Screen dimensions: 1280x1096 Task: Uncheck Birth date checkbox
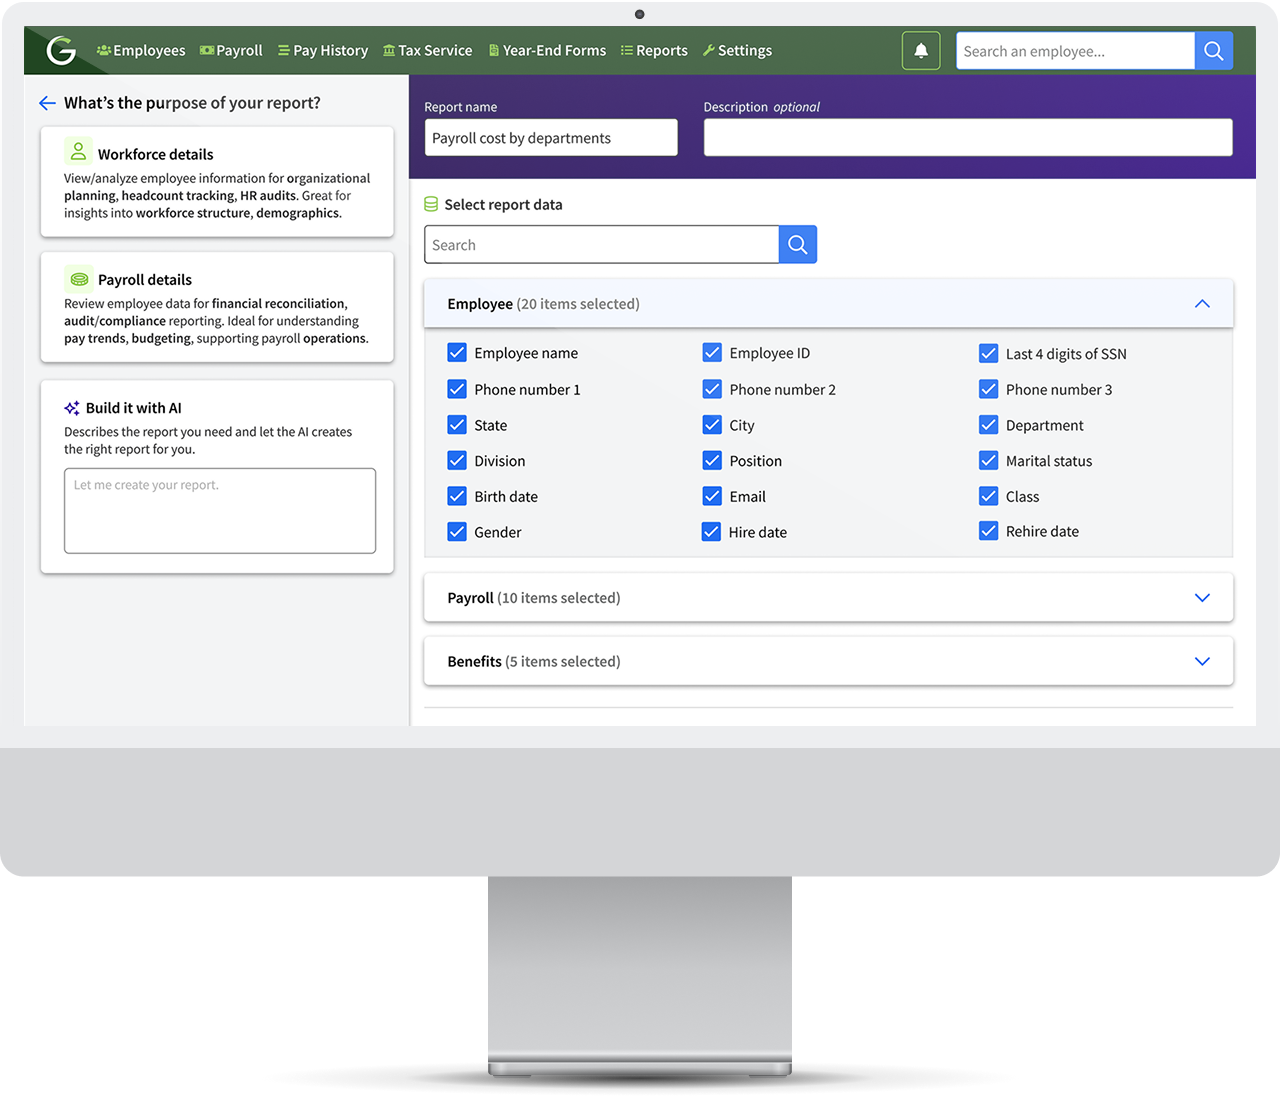point(457,496)
